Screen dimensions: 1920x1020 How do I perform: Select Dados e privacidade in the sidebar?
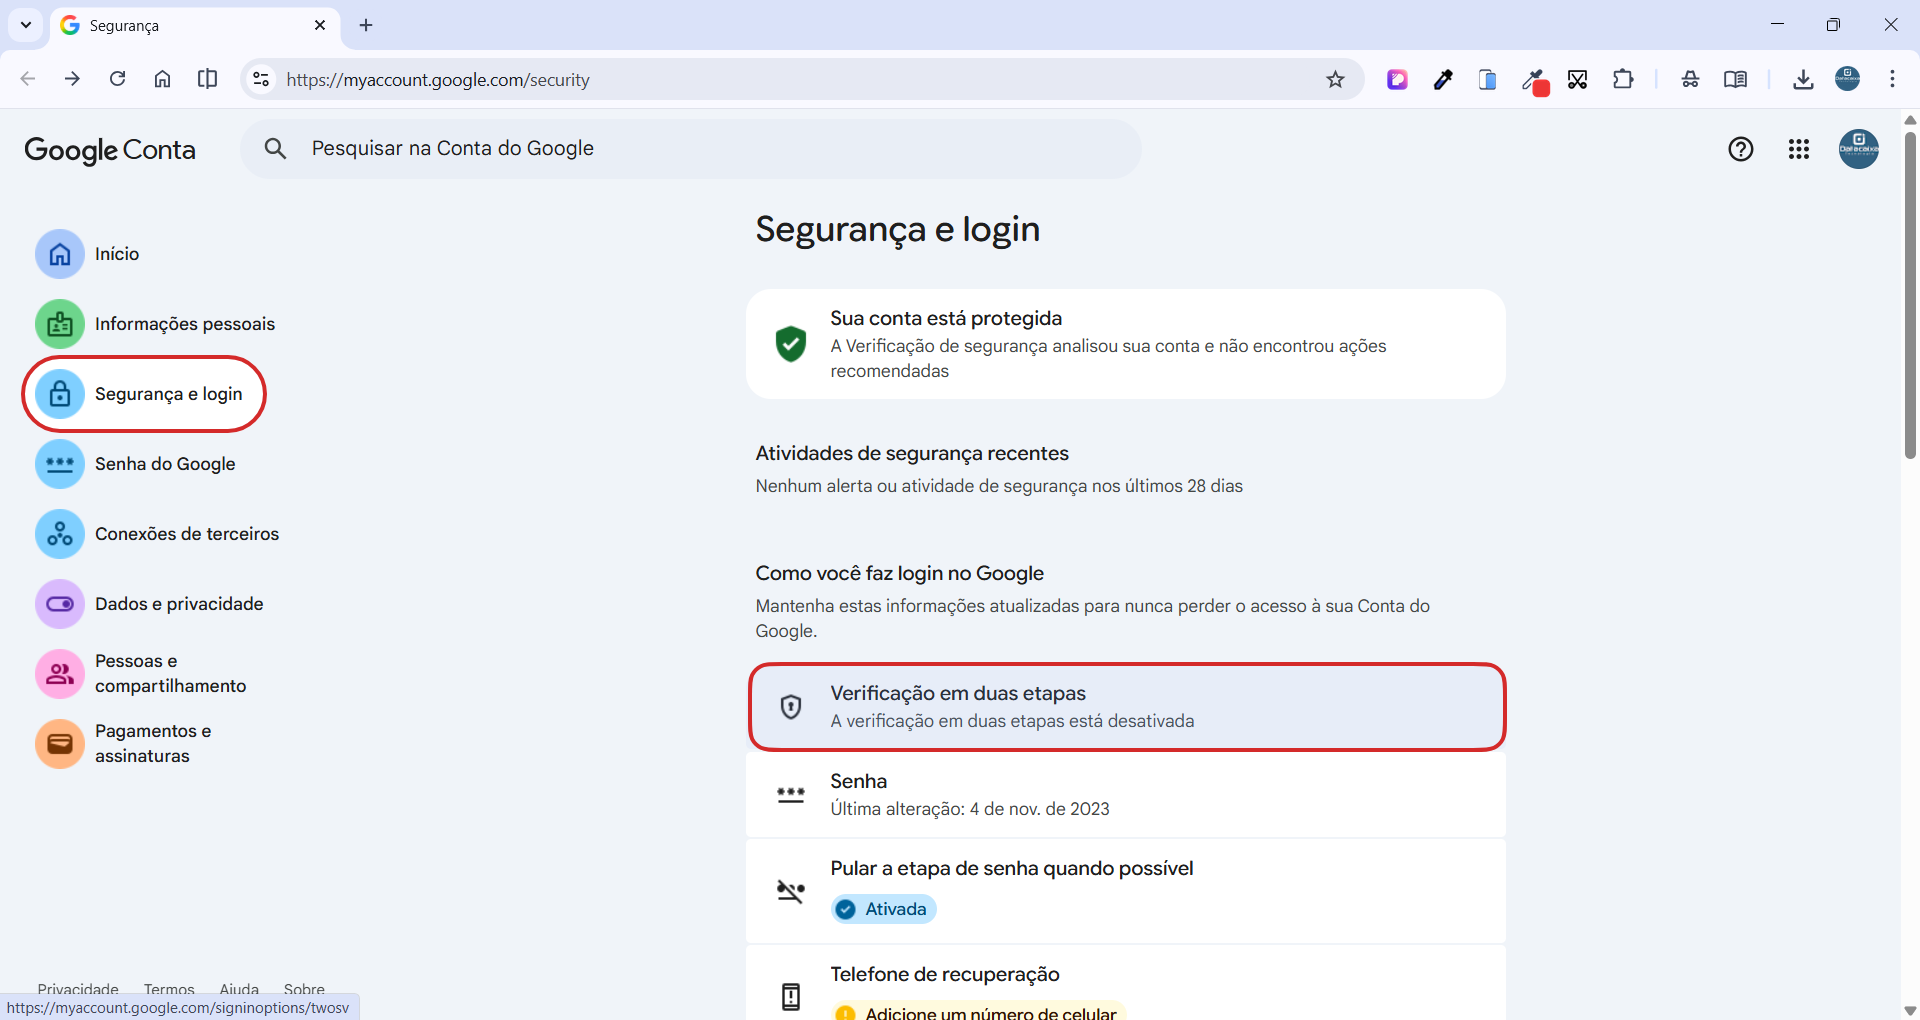pos(179,603)
